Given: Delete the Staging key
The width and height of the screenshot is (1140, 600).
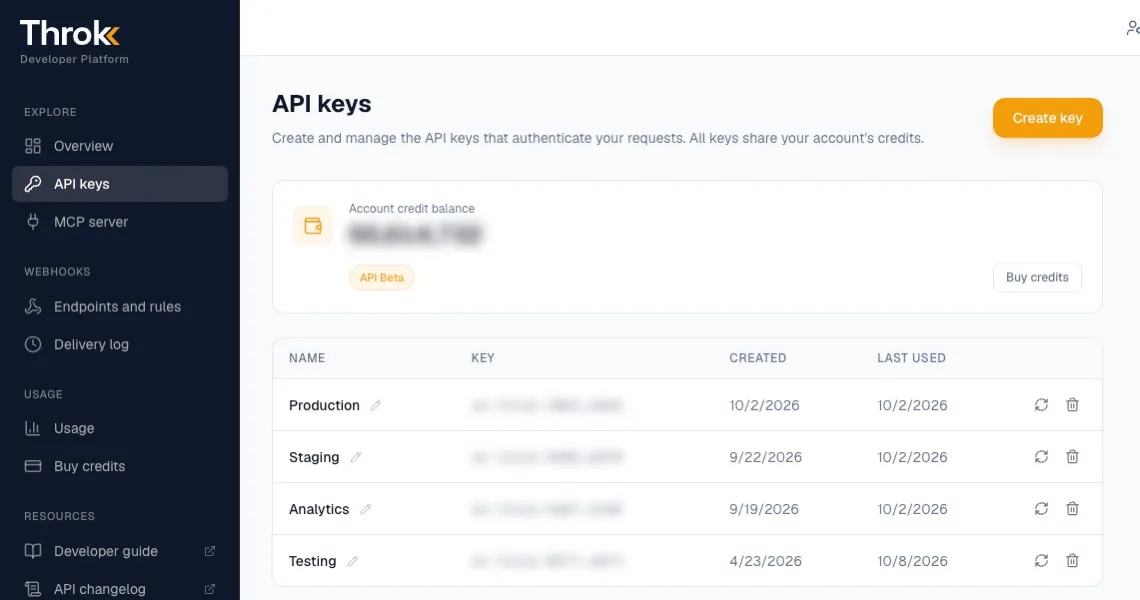Looking at the screenshot, I should [1072, 457].
